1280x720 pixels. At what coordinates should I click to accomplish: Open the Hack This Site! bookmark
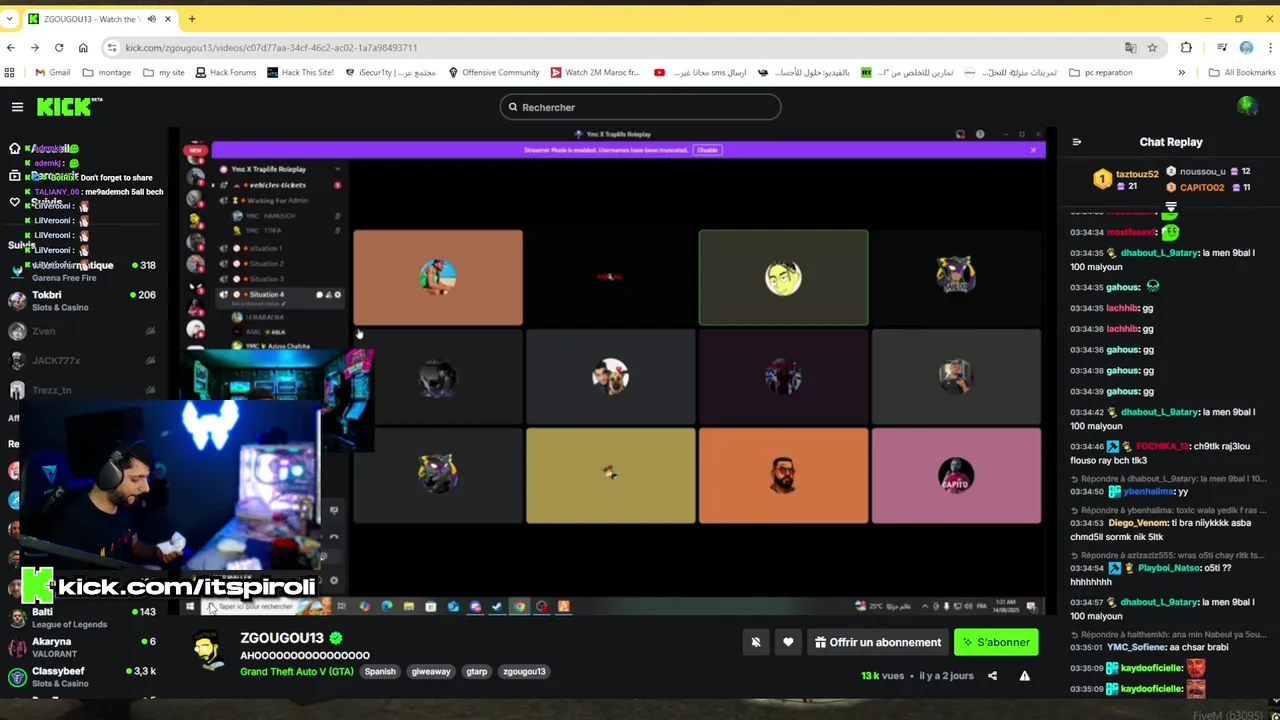pyautogui.click(x=300, y=72)
